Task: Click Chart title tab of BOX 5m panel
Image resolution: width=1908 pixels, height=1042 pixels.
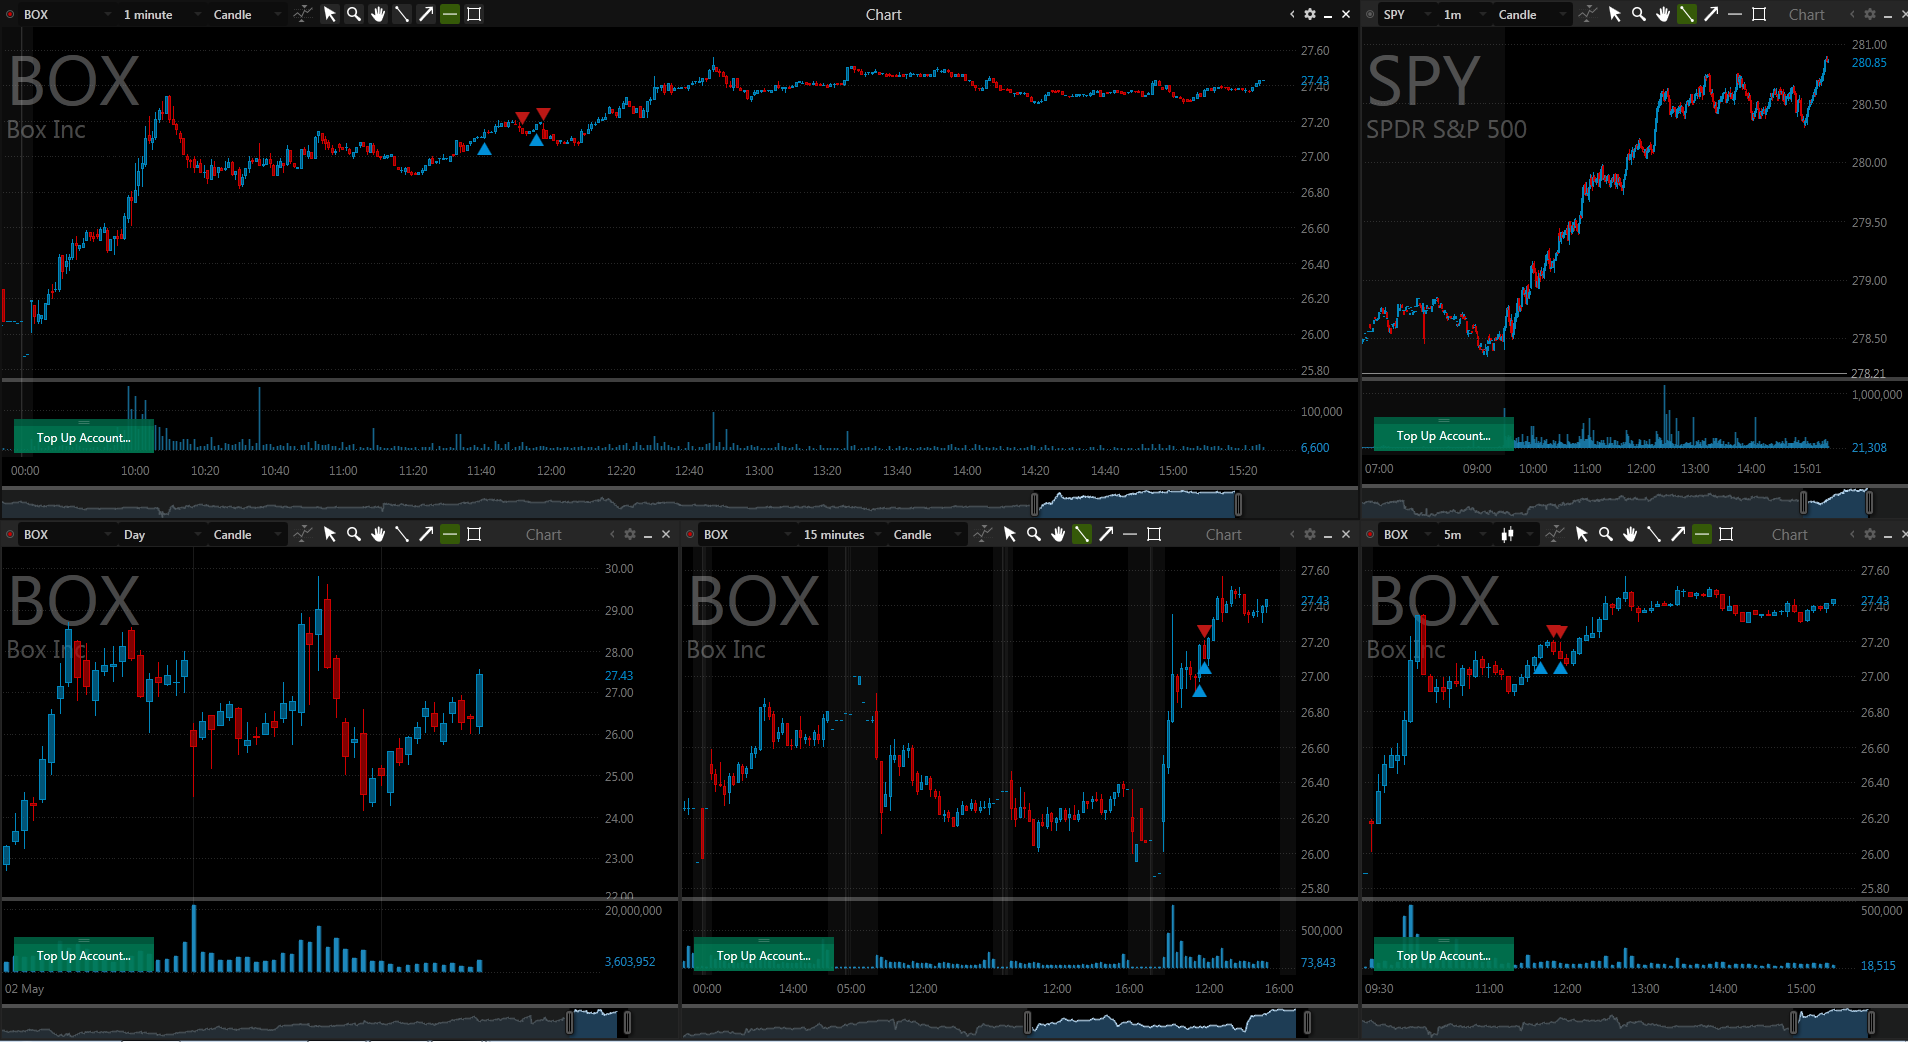Action: point(1790,534)
